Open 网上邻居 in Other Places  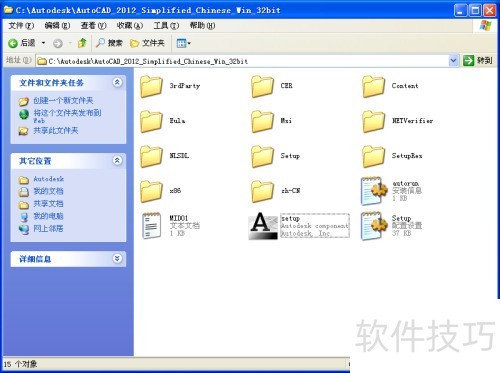coord(48,229)
